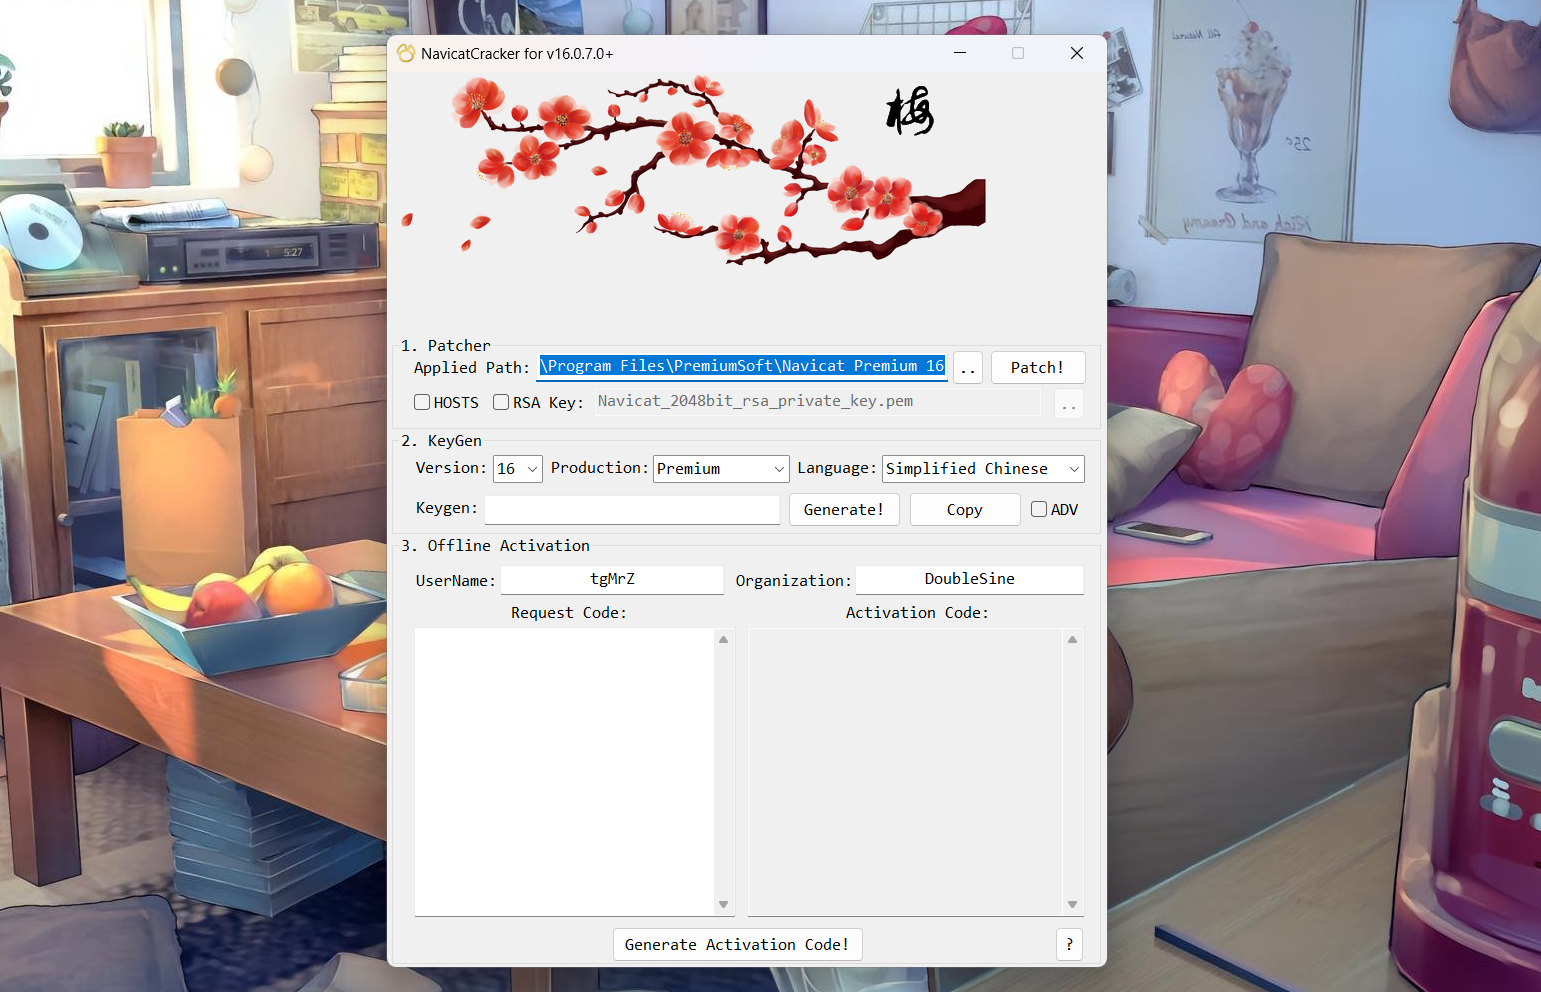Open the question mark help button
Image resolution: width=1541 pixels, height=992 pixels.
[1069, 945]
